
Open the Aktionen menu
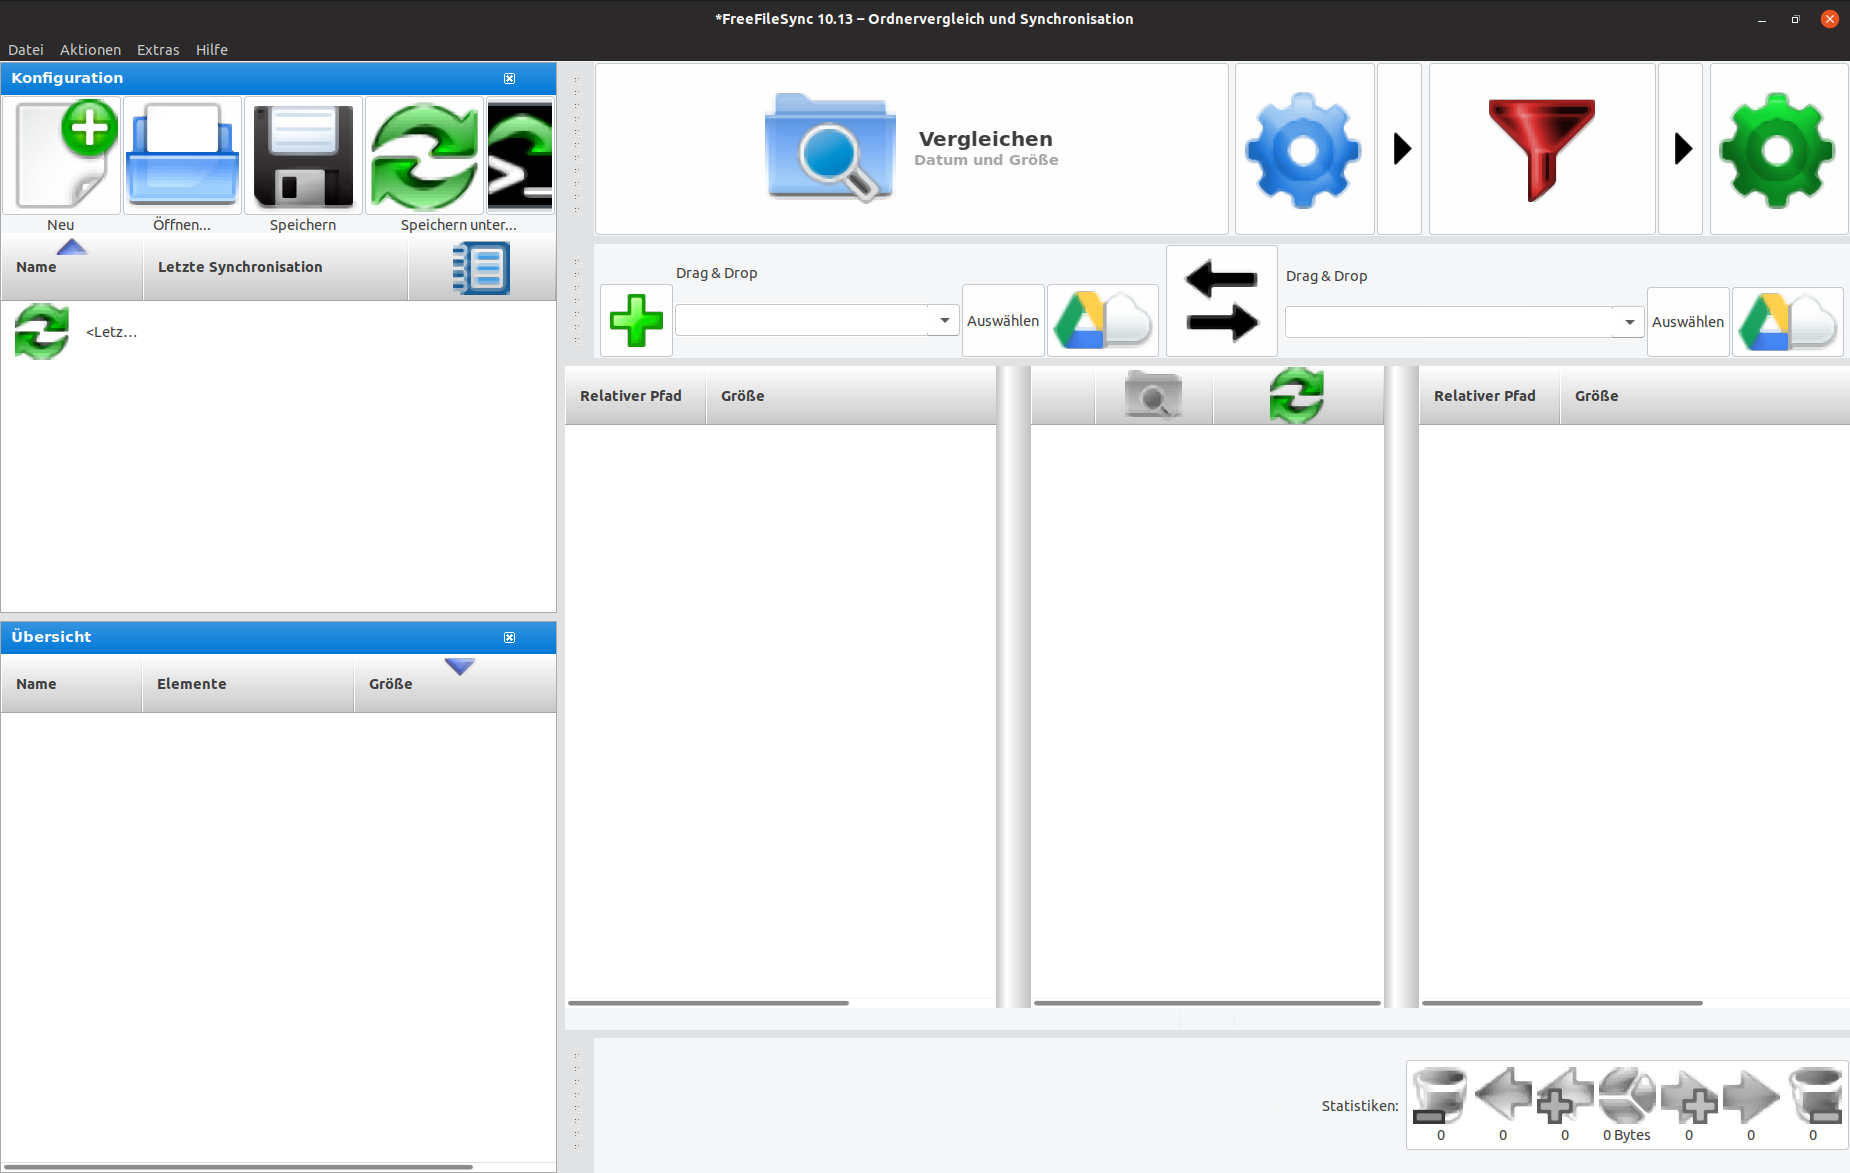(90, 49)
